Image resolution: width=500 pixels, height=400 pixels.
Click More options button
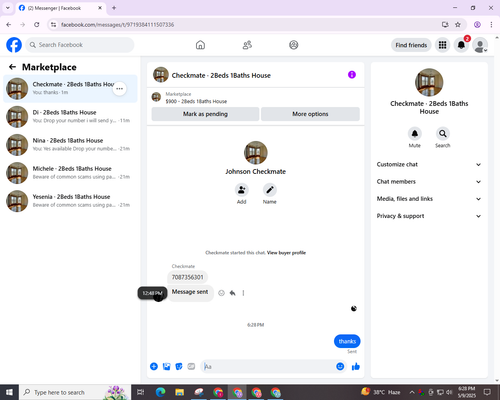[310, 114]
